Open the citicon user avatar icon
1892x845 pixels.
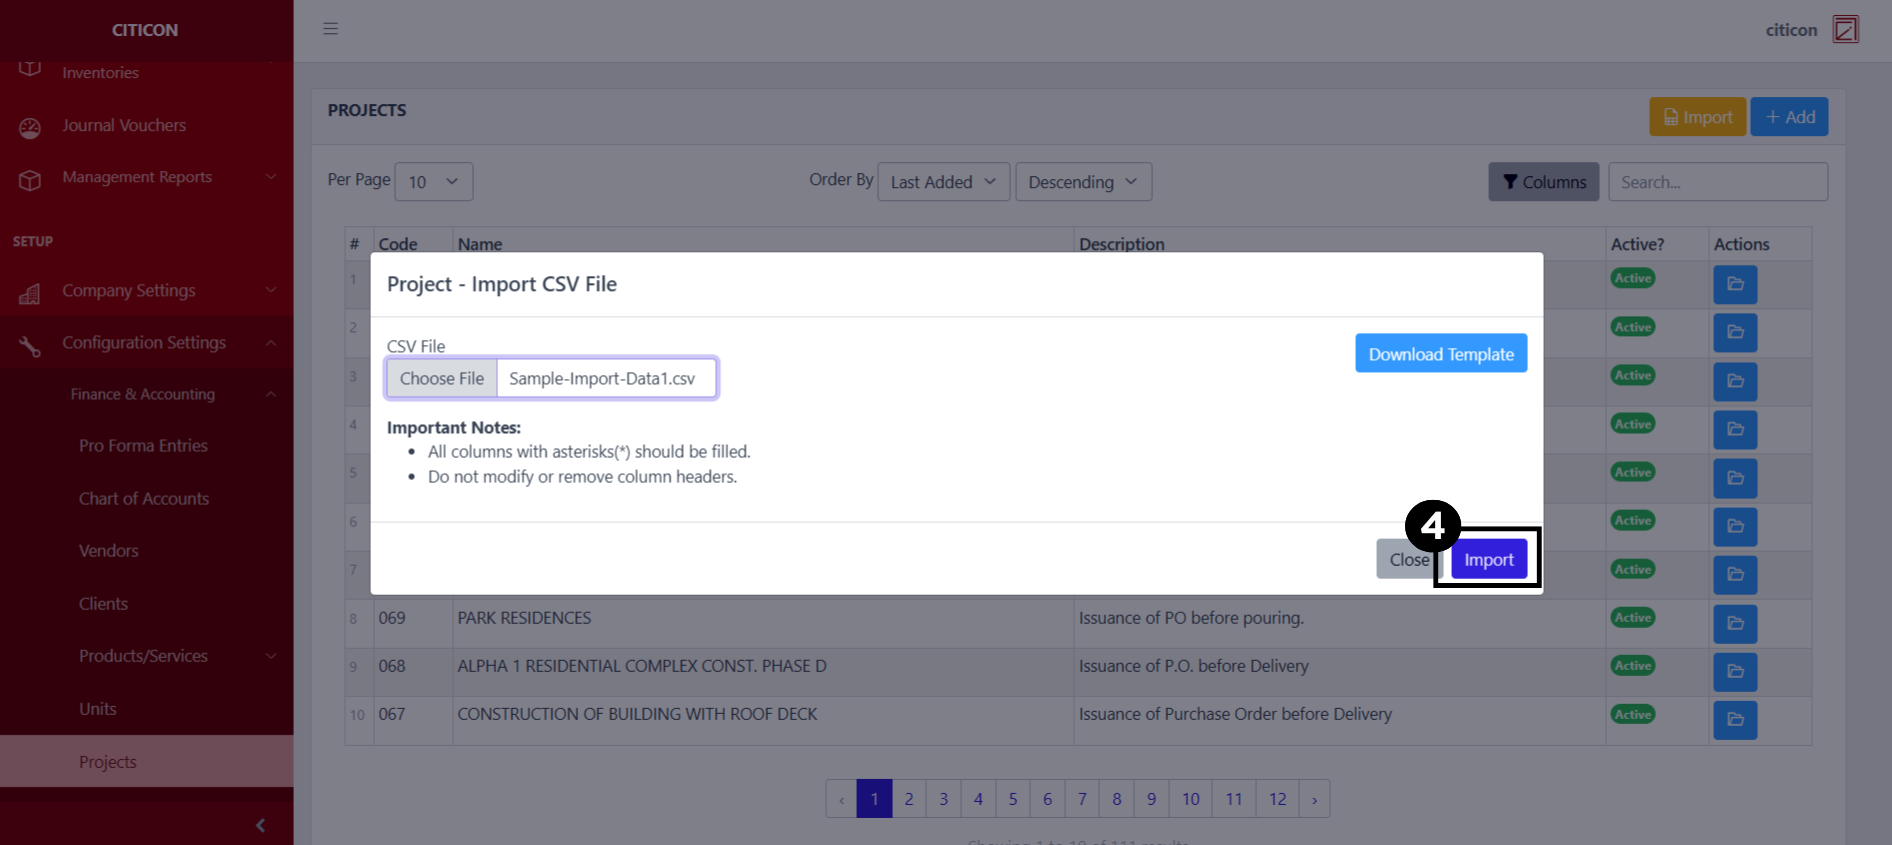click(x=1845, y=29)
